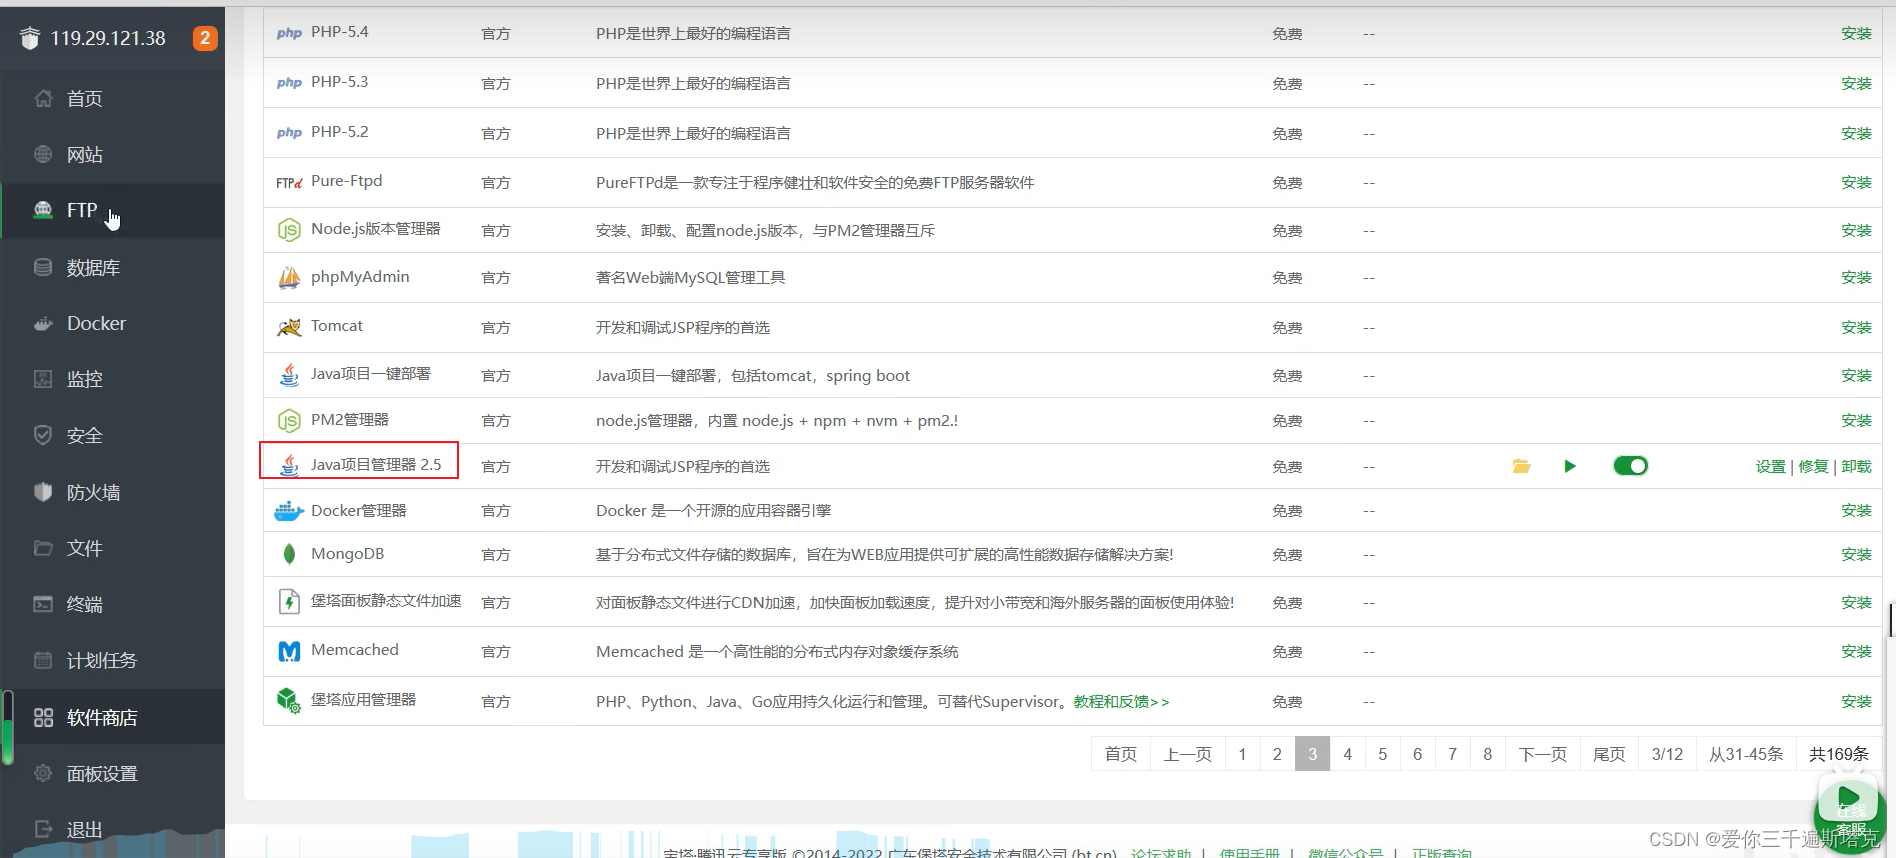1896x858 pixels.
Task: Toggle the Java项目管理器 homepage display switch
Action: (1630, 466)
